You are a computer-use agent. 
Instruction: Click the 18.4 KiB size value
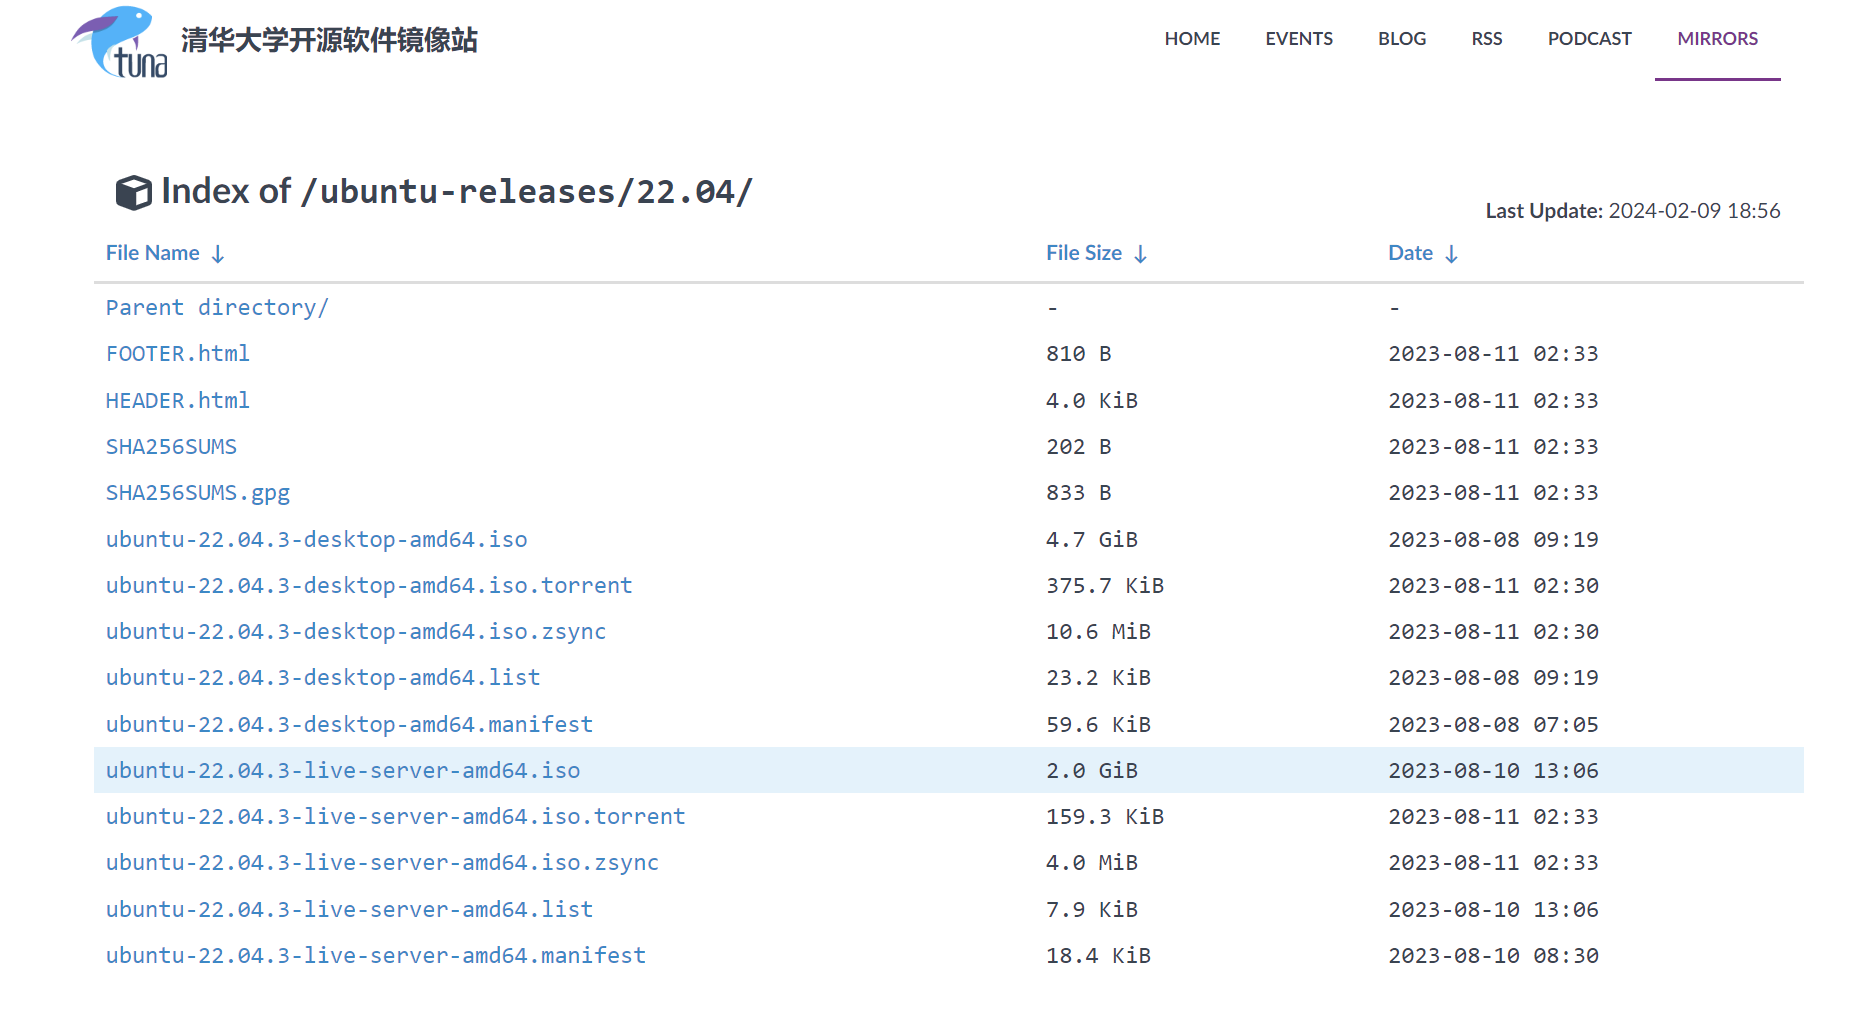click(x=1098, y=956)
